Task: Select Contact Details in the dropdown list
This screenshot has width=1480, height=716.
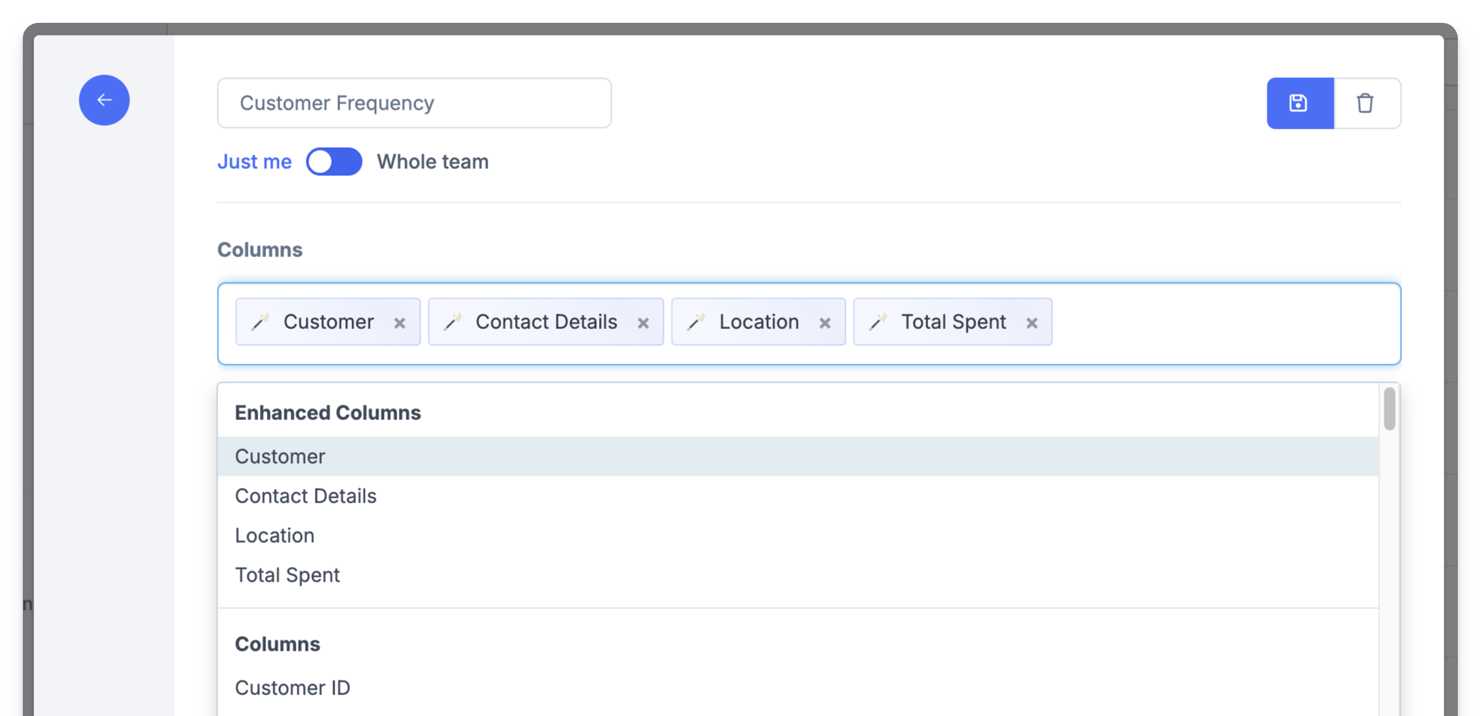Action: click(305, 496)
